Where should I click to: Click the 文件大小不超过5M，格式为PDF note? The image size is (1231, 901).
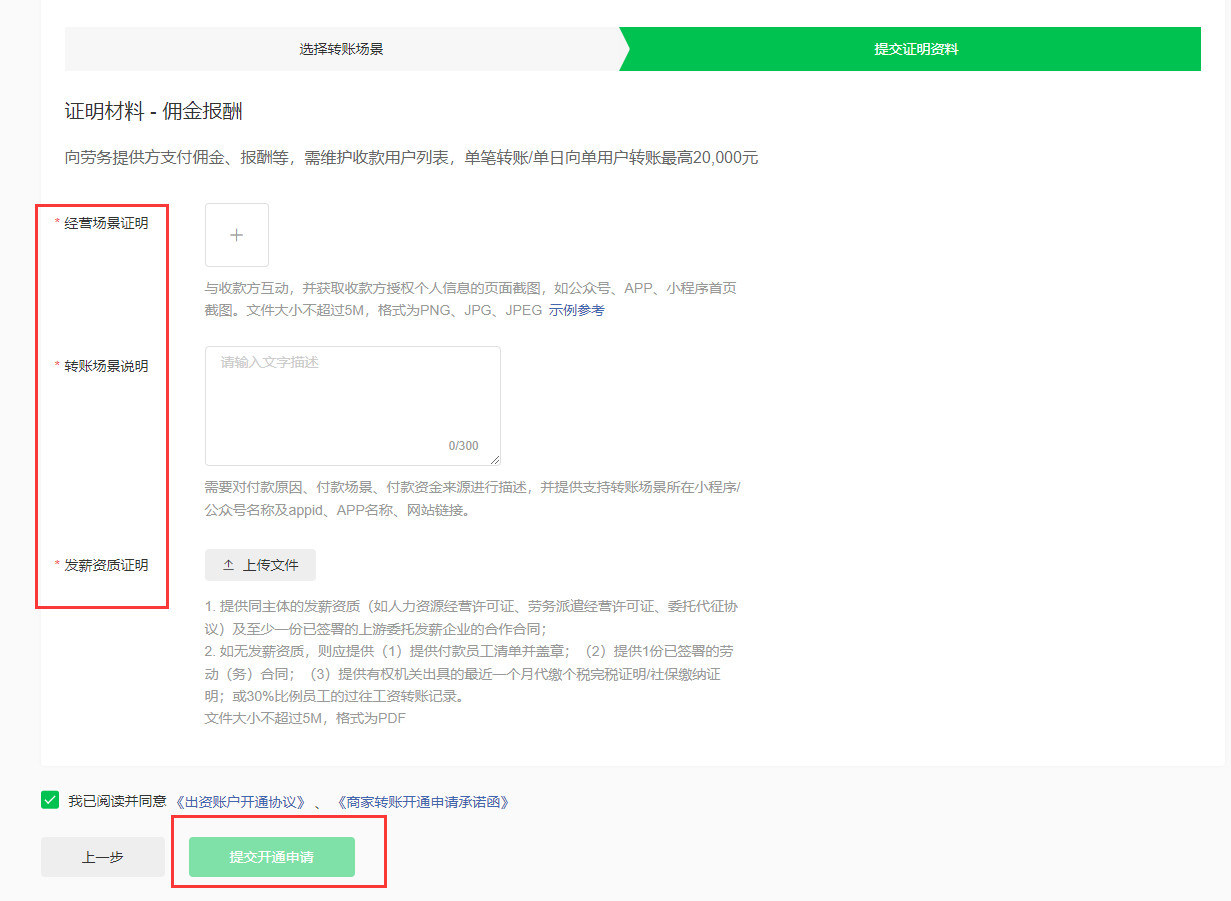[x=305, y=718]
